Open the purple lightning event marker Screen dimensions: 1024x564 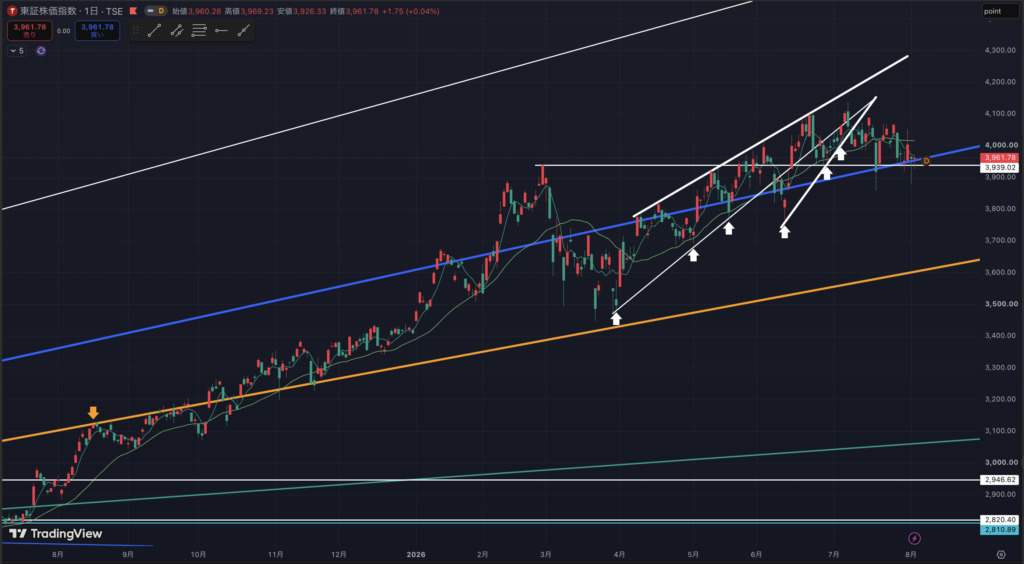pyautogui.click(x=915, y=539)
